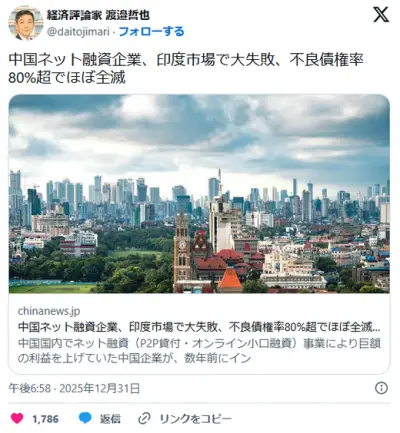The width and height of the screenshot is (400, 433).
Task: Click the フォローする follow link
Action: pyautogui.click(x=151, y=32)
